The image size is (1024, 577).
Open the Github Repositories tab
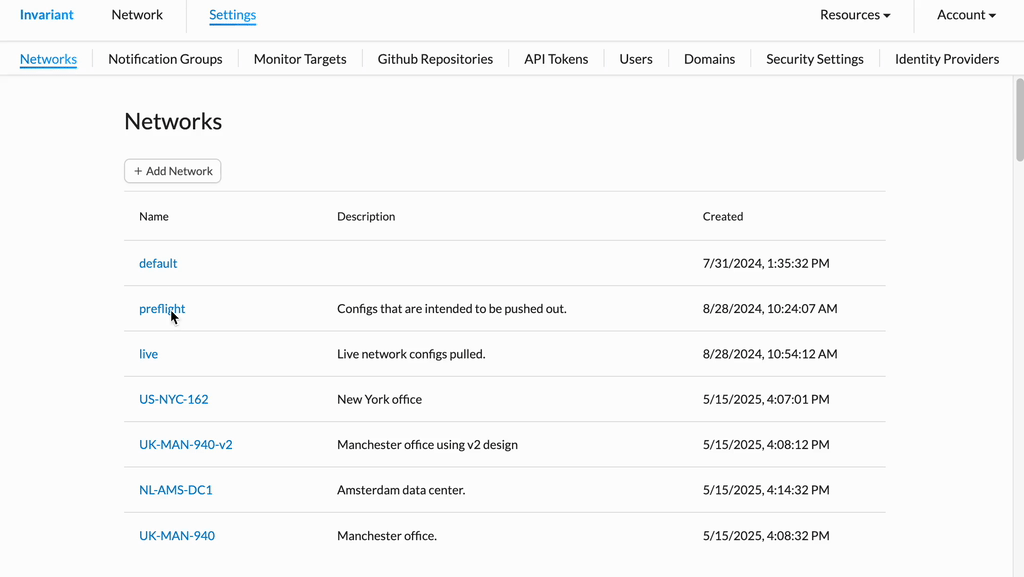tap(435, 59)
